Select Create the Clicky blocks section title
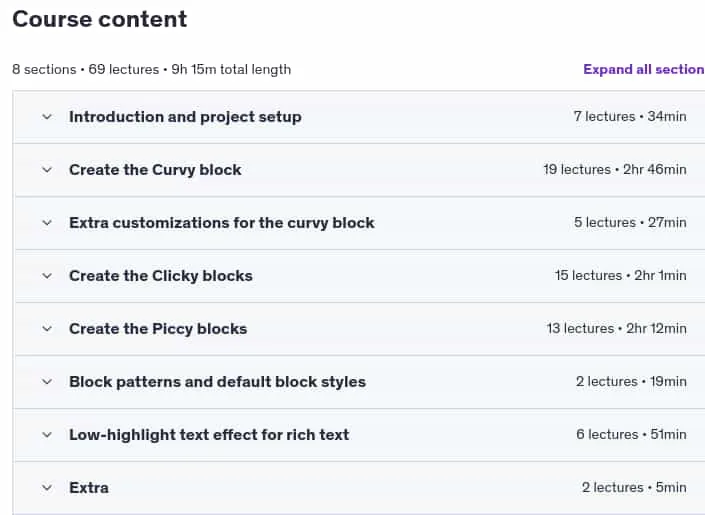 (x=161, y=276)
